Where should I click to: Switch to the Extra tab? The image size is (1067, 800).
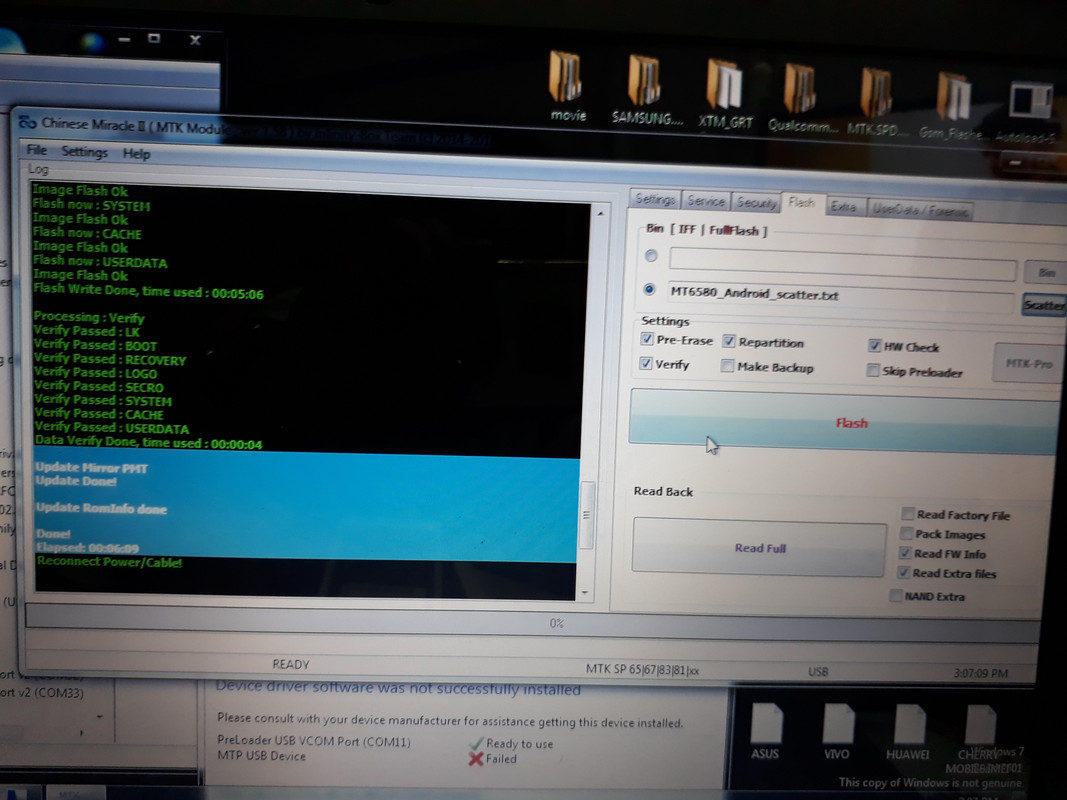tap(844, 207)
